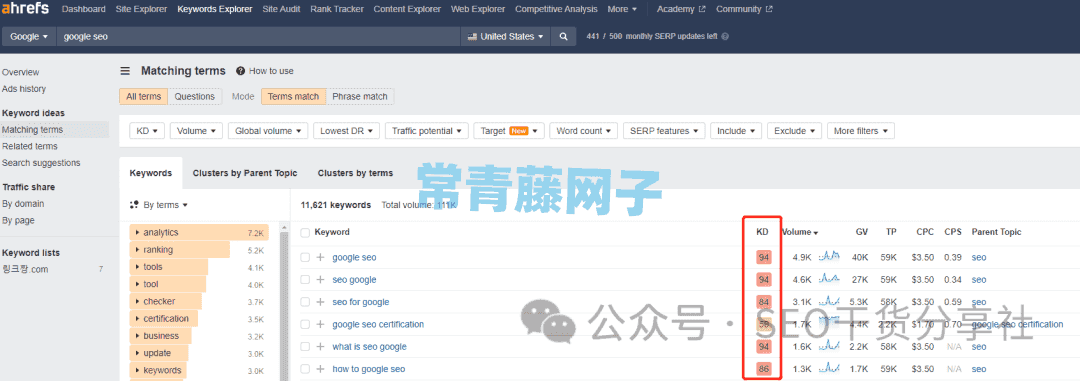
Task: Open the Global volume filter dropdown
Action: [x=268, y=131]
